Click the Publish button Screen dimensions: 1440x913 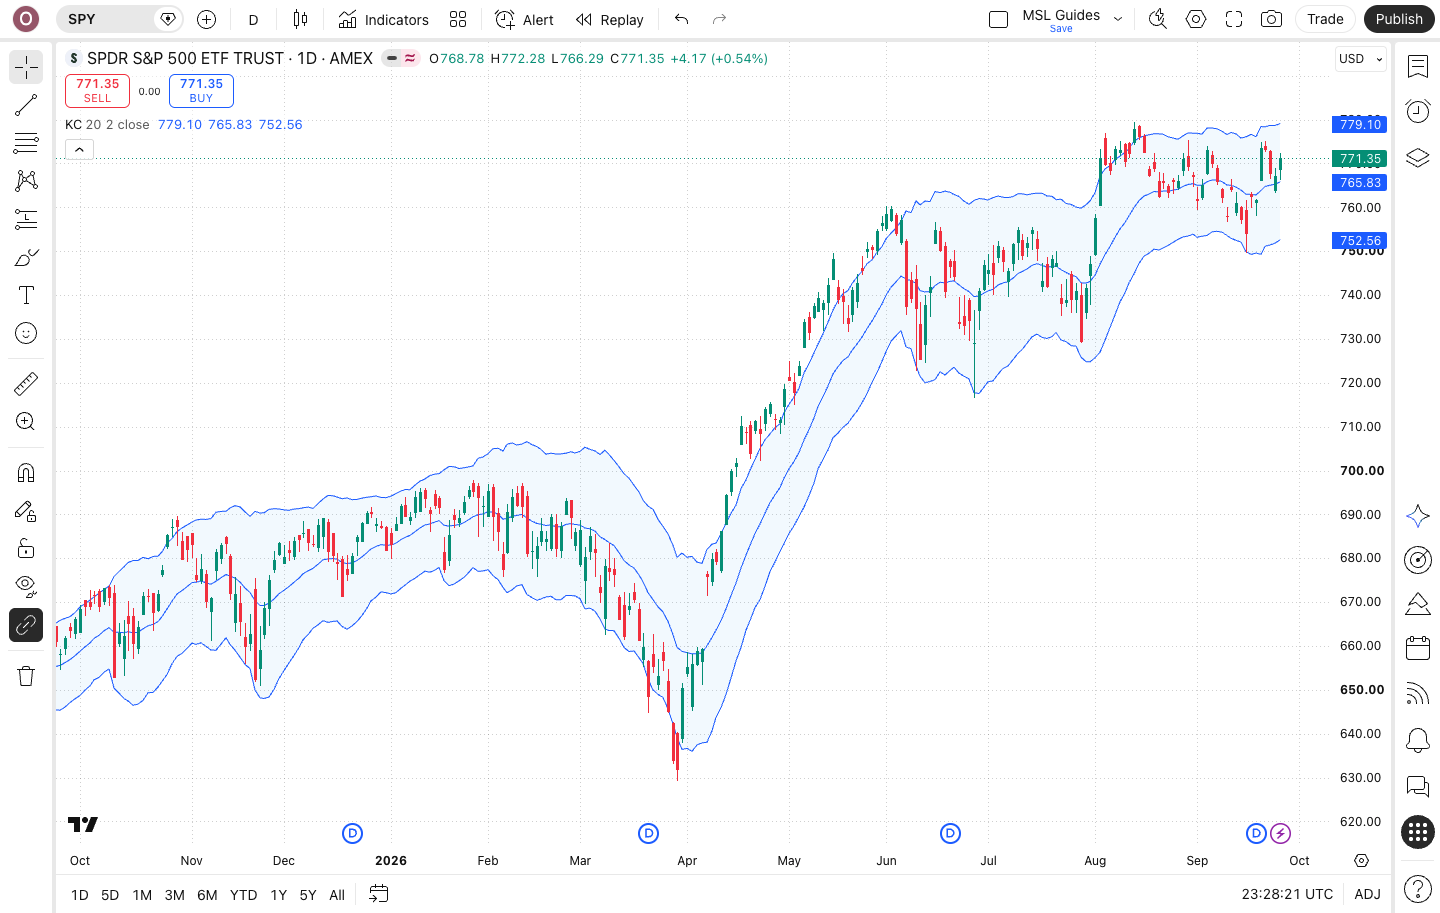(1399, 19)
